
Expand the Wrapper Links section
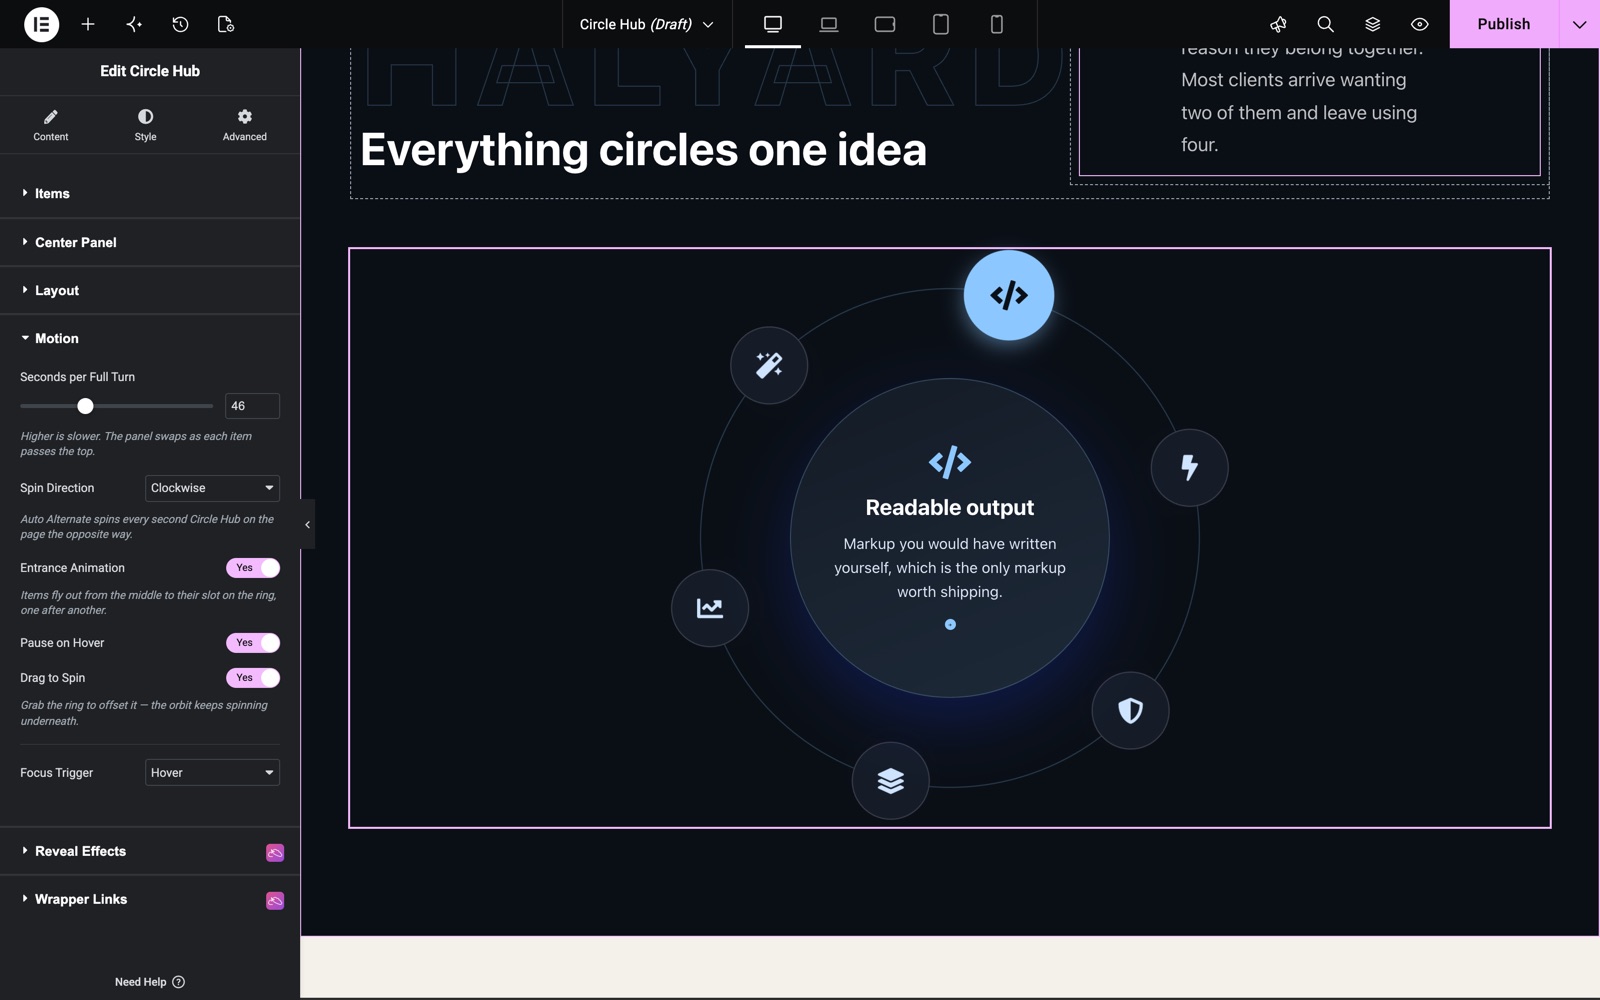150,899
